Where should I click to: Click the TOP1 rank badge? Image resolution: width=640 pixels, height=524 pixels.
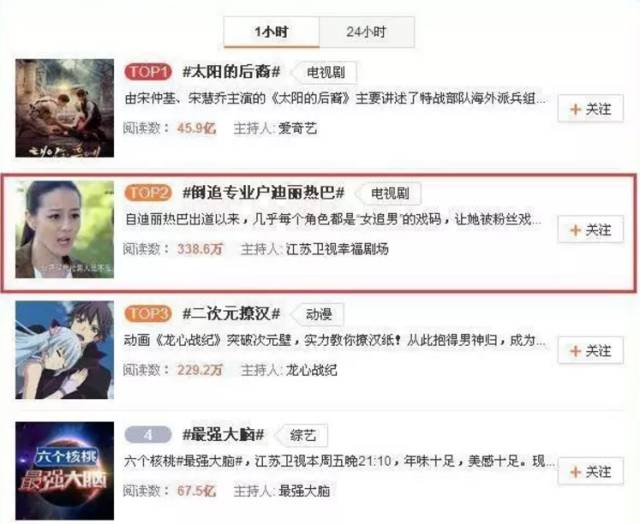pyautogui.click(x=148, y=72)
